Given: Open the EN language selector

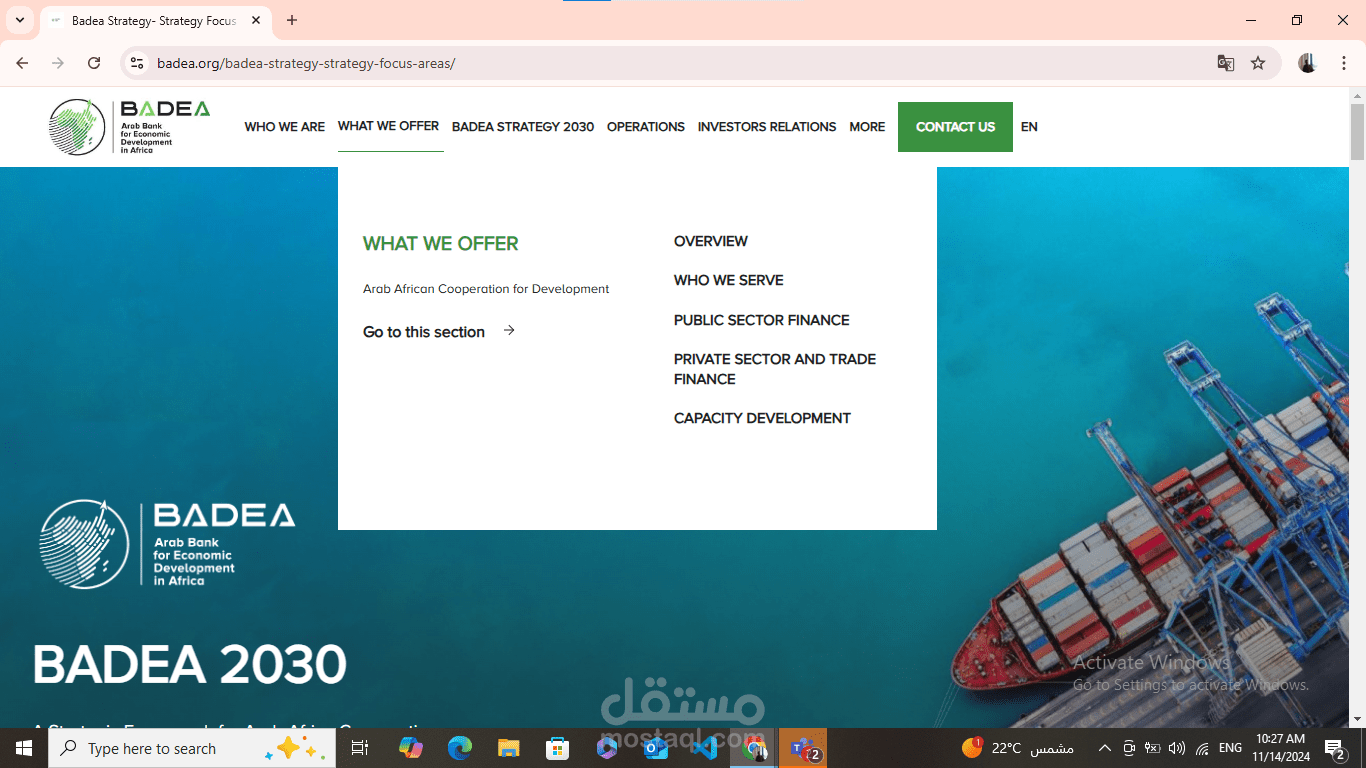Looking at the screenshot, I should point(1029,127).
